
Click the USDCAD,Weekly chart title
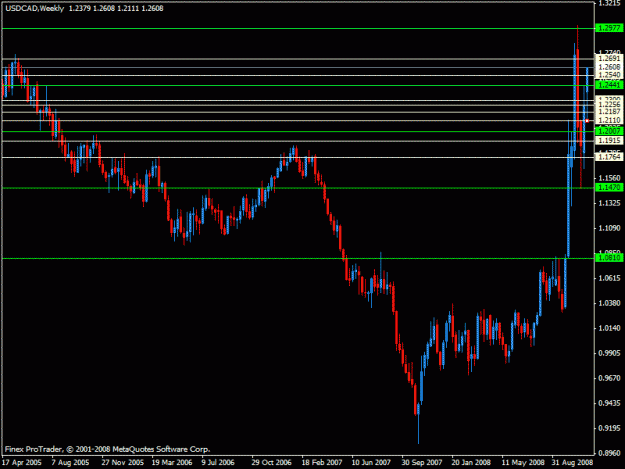[34, 8]
